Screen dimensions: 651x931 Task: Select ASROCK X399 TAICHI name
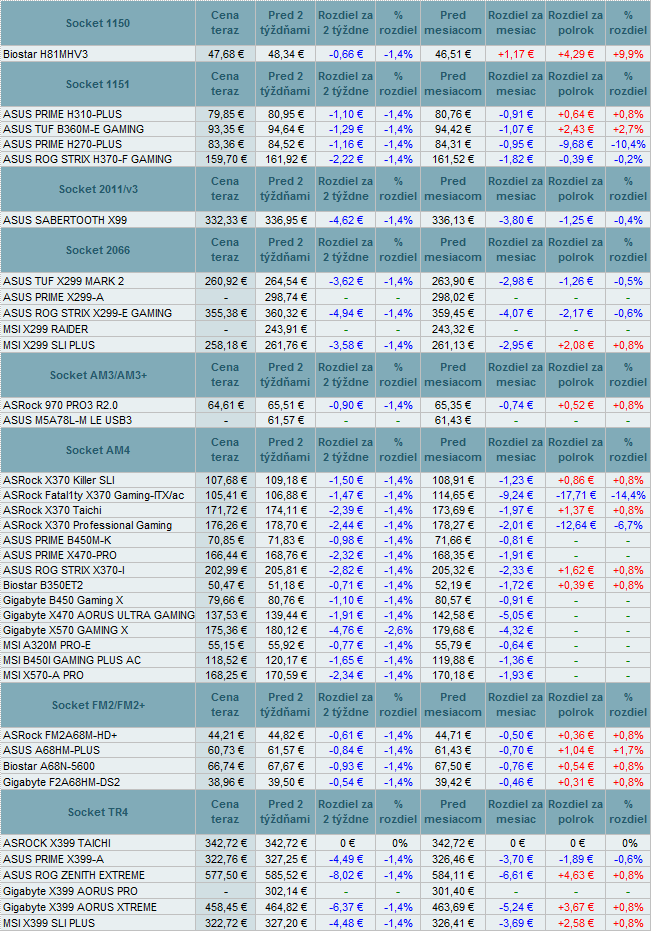pyautogui.click(x=57, y=843)
